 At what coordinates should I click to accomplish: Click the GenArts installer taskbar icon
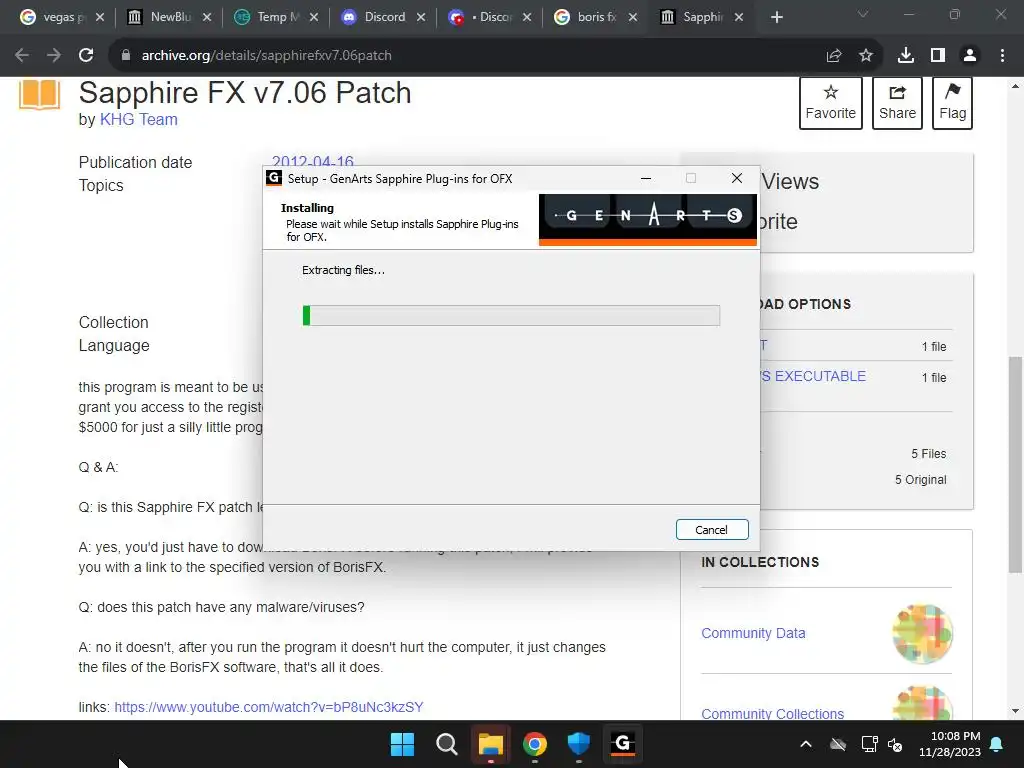pos(623,744)
